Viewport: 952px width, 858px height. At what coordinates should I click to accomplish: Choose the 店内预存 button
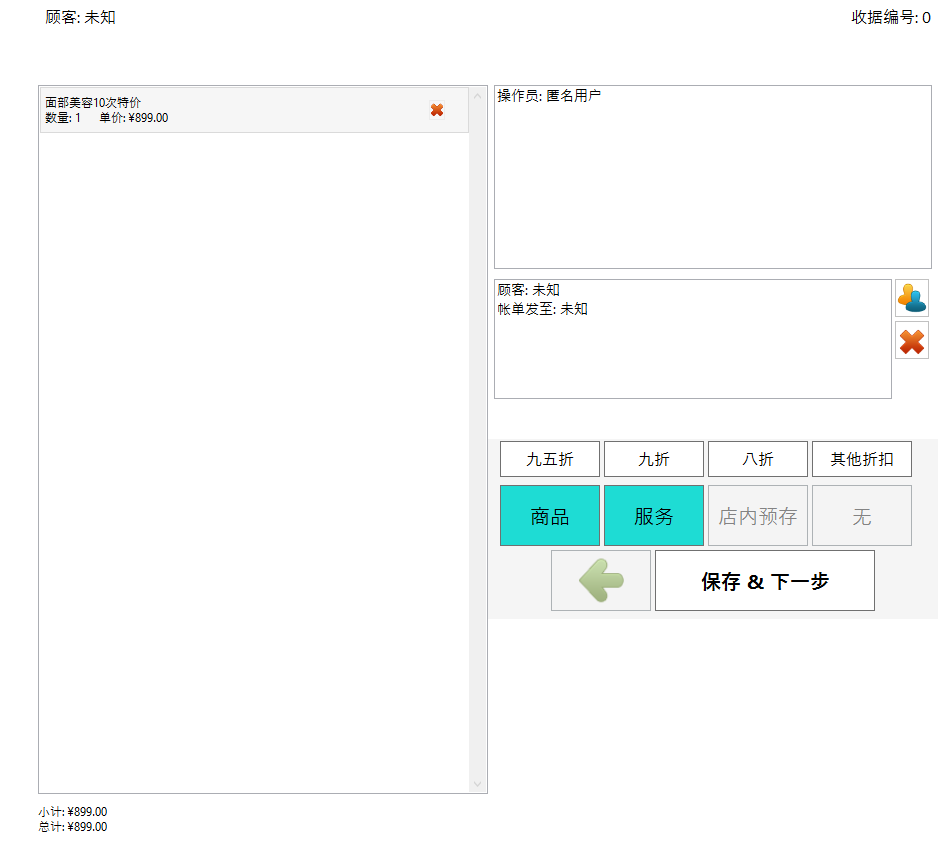click(x=758, y=516)
